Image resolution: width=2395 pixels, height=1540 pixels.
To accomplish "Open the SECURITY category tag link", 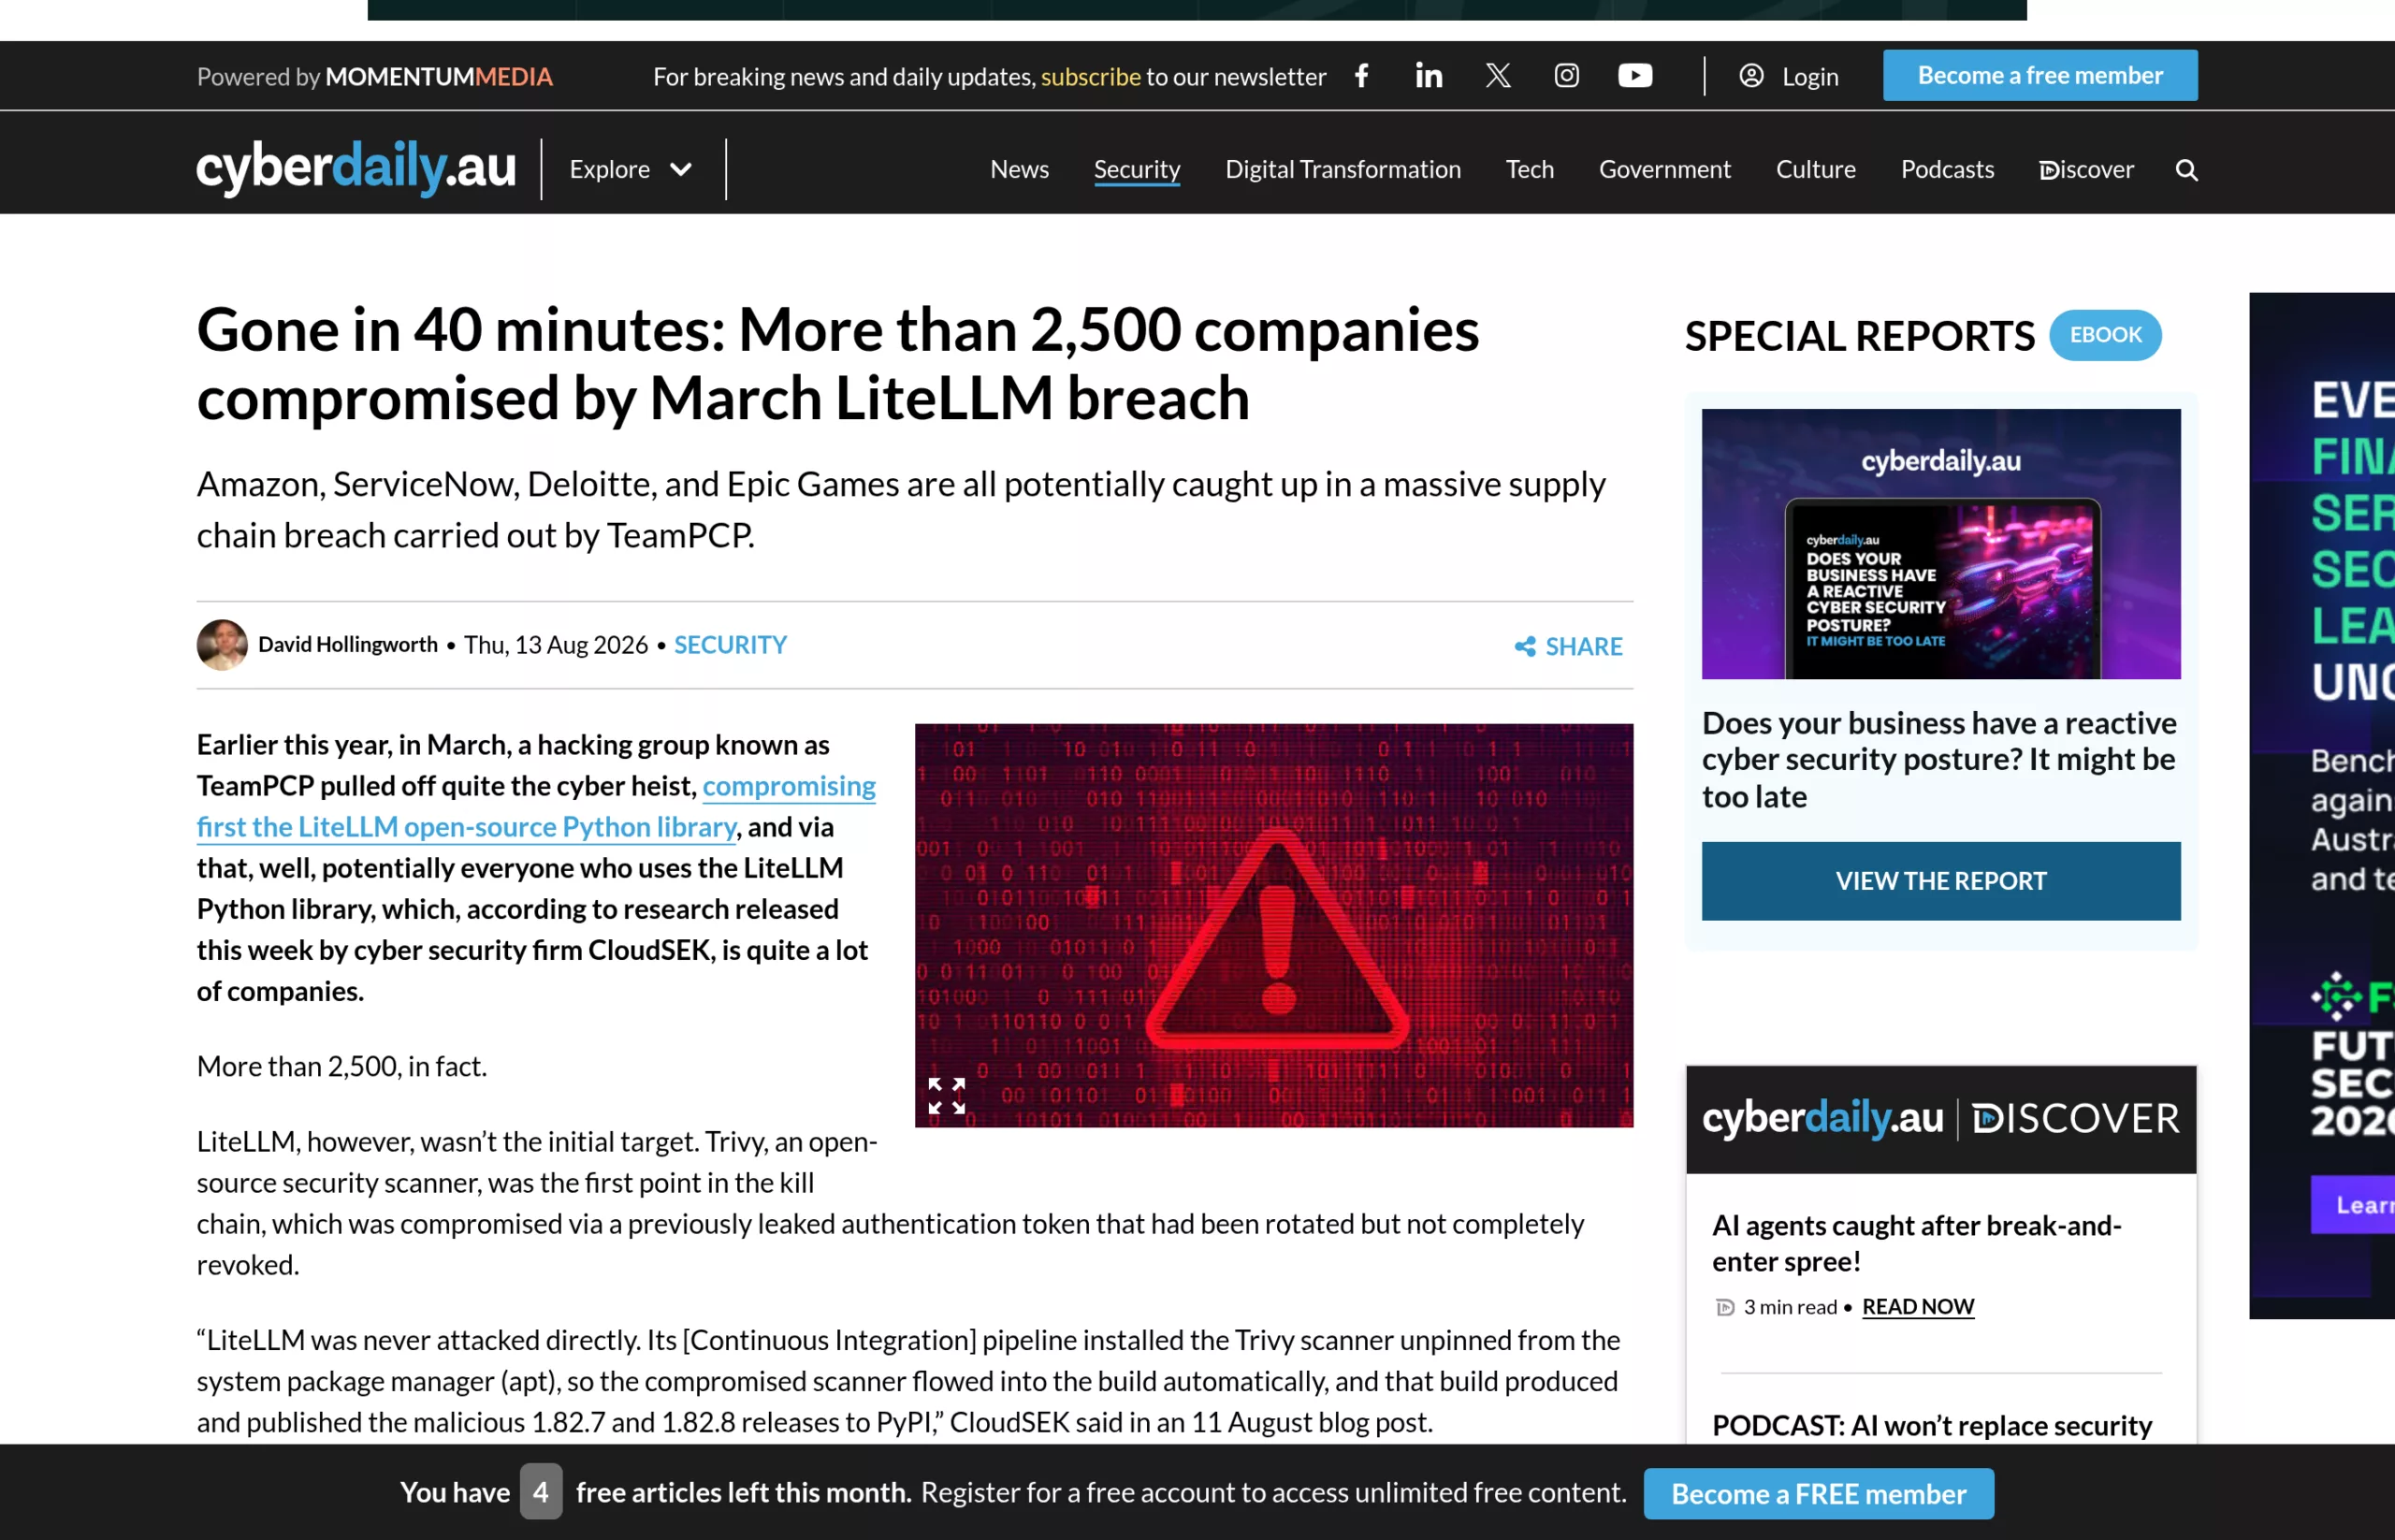I will pyautogui.click(x=730, y=645).
